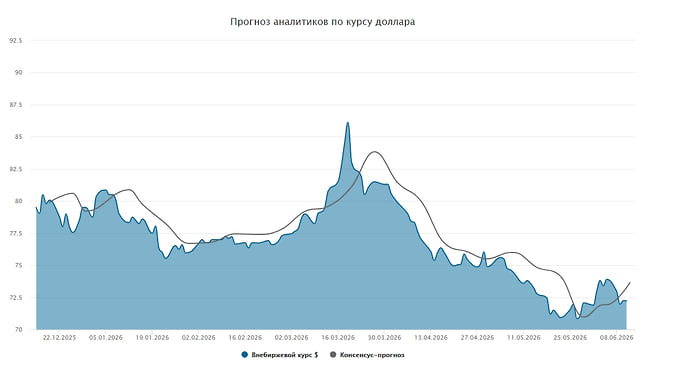Click y-axis value 75
The height and width of the screenshot is (388, 690).
(19, 265)
